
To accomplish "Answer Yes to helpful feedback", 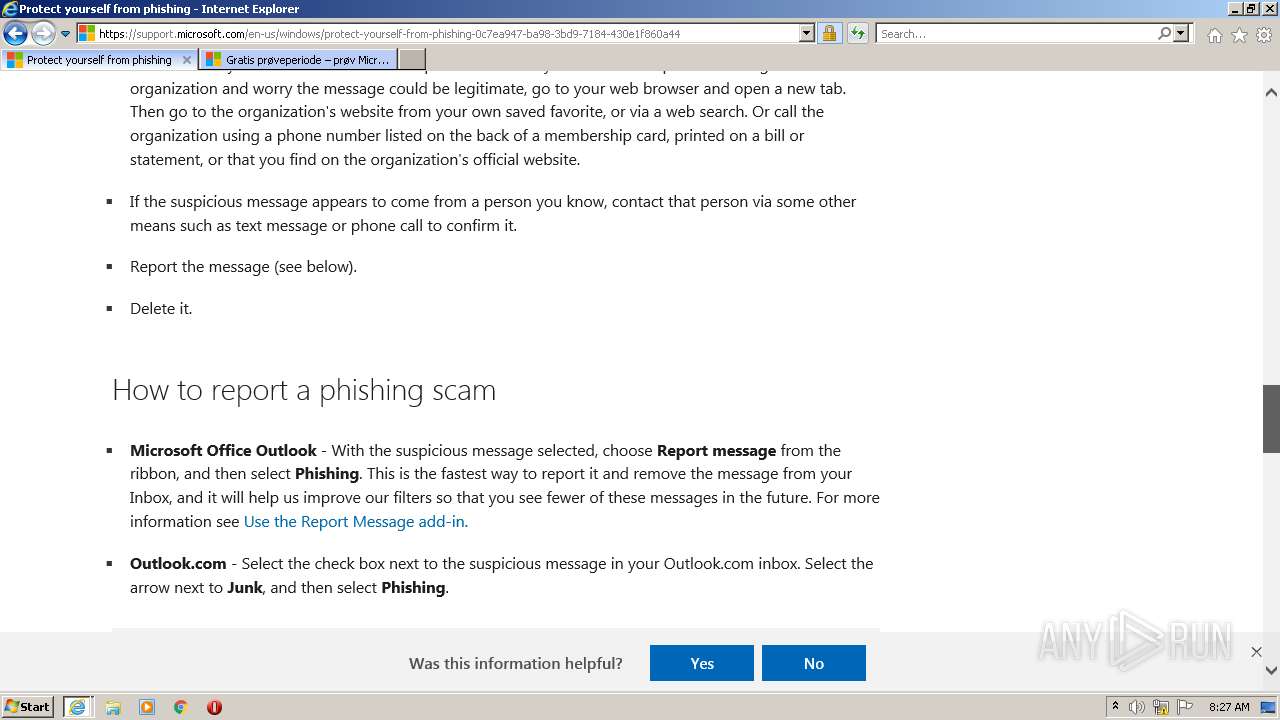I will (702, 663).
